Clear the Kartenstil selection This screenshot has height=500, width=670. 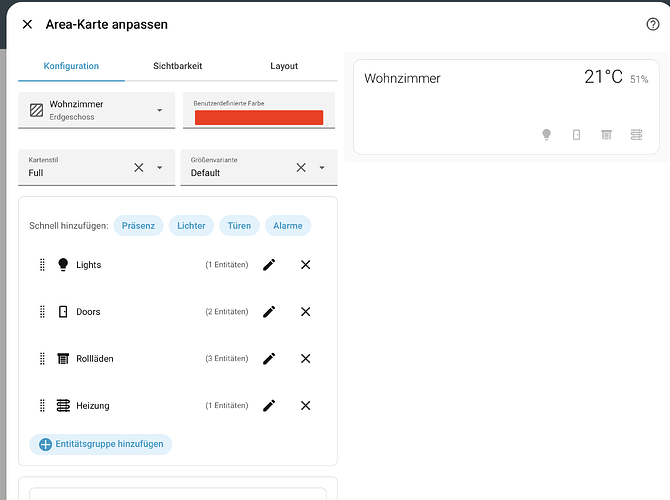tap(139, 168)
